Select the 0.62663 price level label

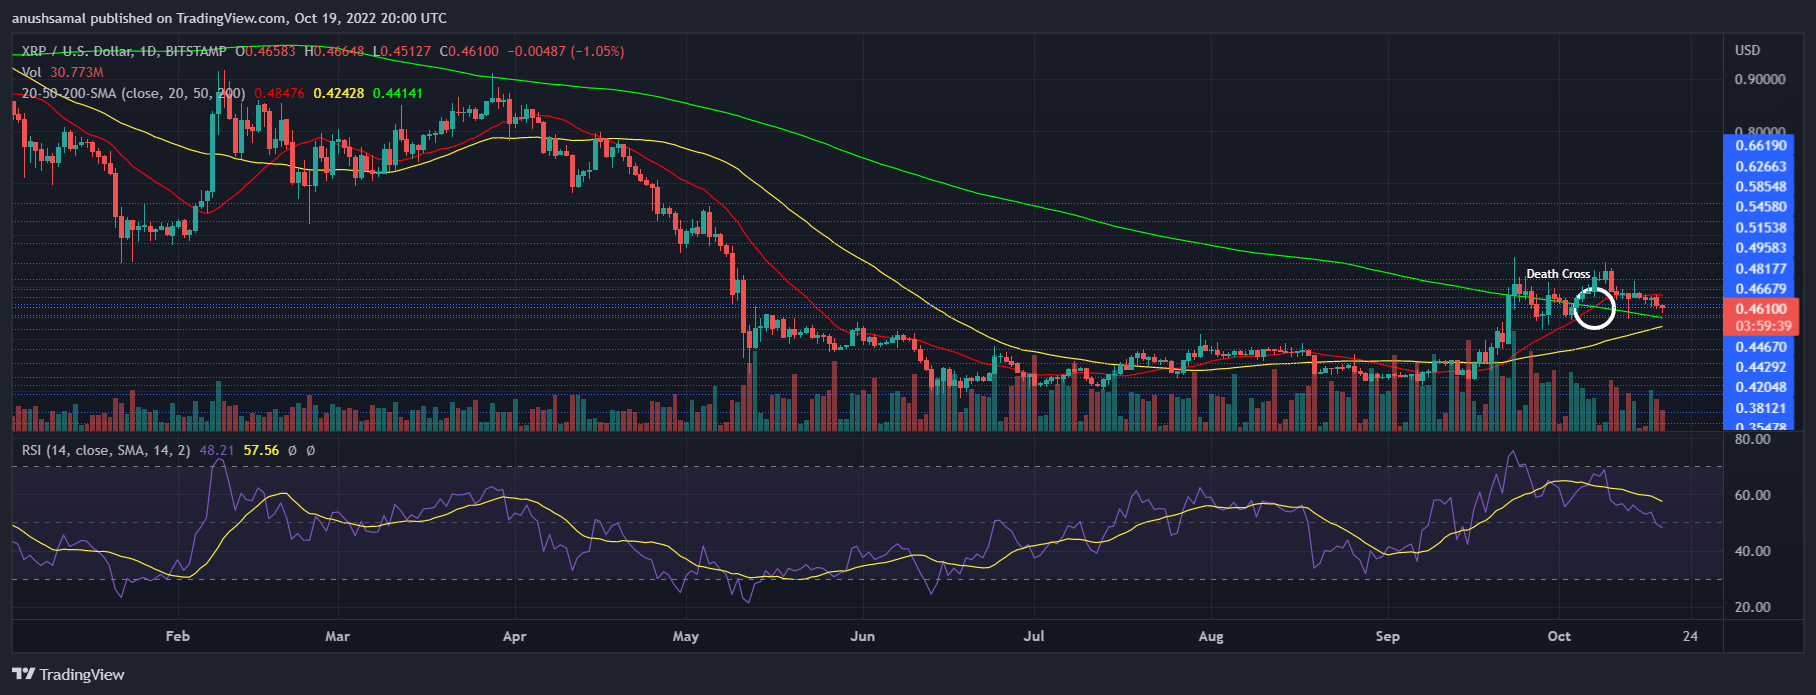coord(1761,166)
